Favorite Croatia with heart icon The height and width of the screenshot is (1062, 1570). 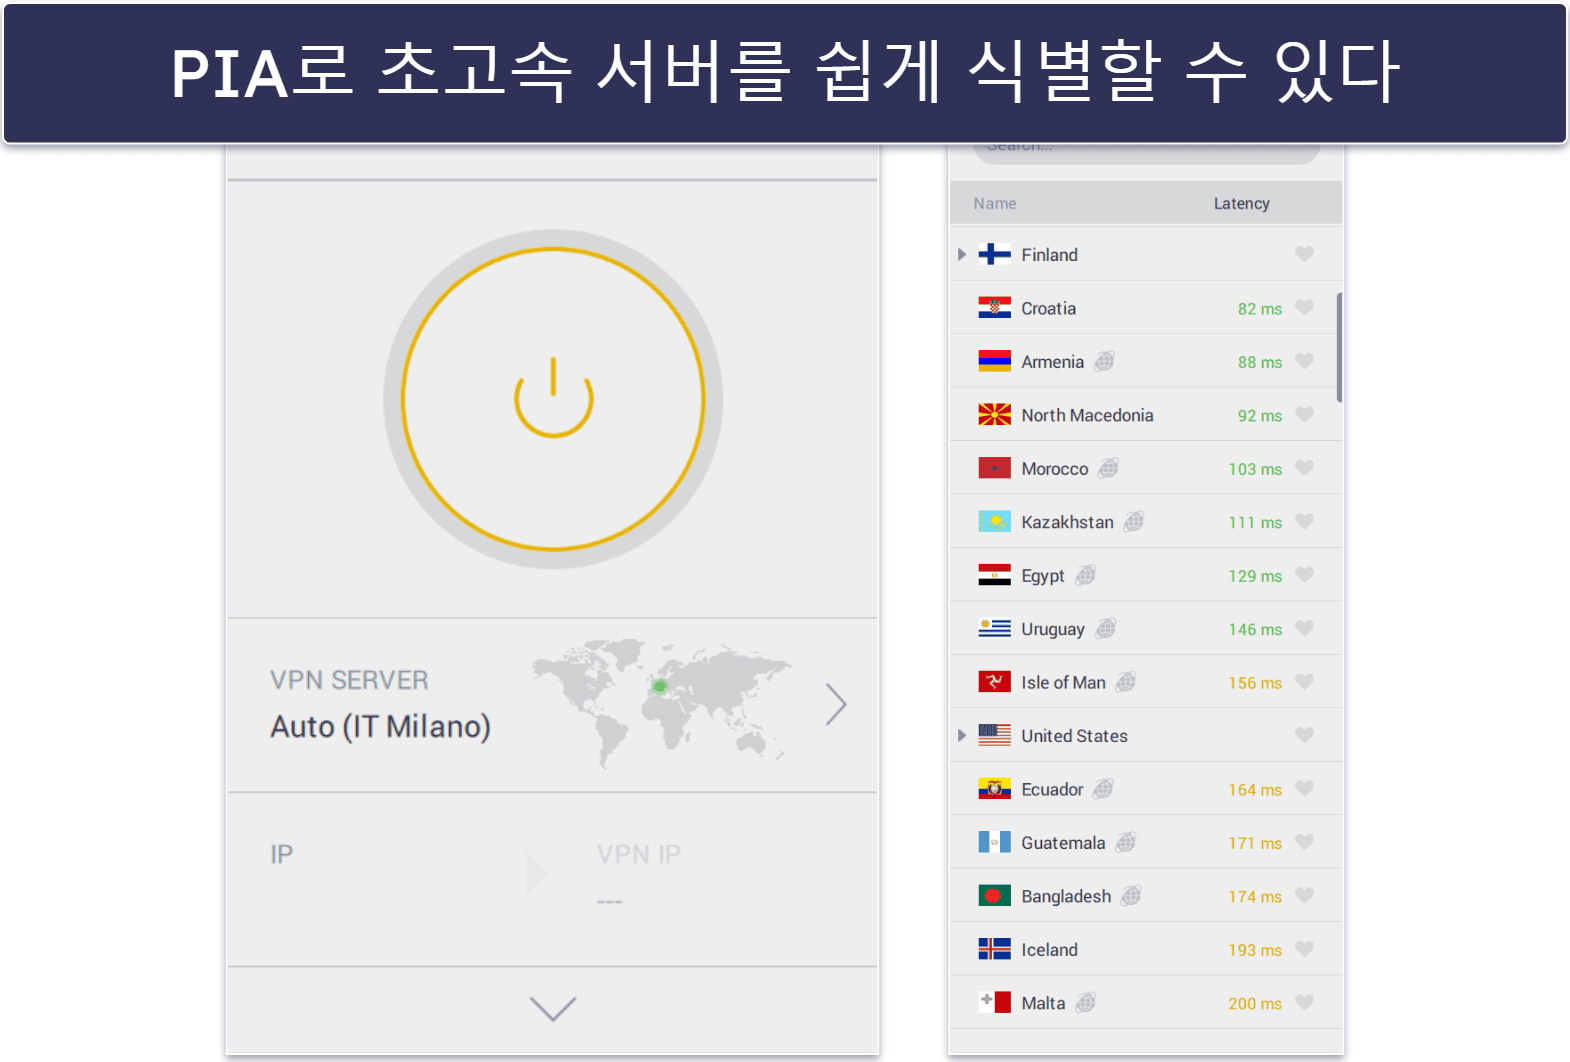pos(1304,308)
